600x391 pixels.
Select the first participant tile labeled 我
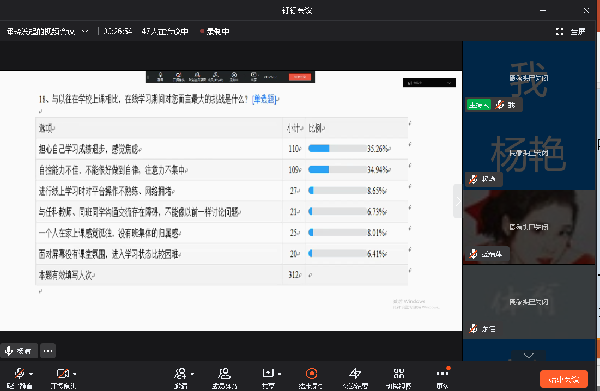(x=529, y=78)
